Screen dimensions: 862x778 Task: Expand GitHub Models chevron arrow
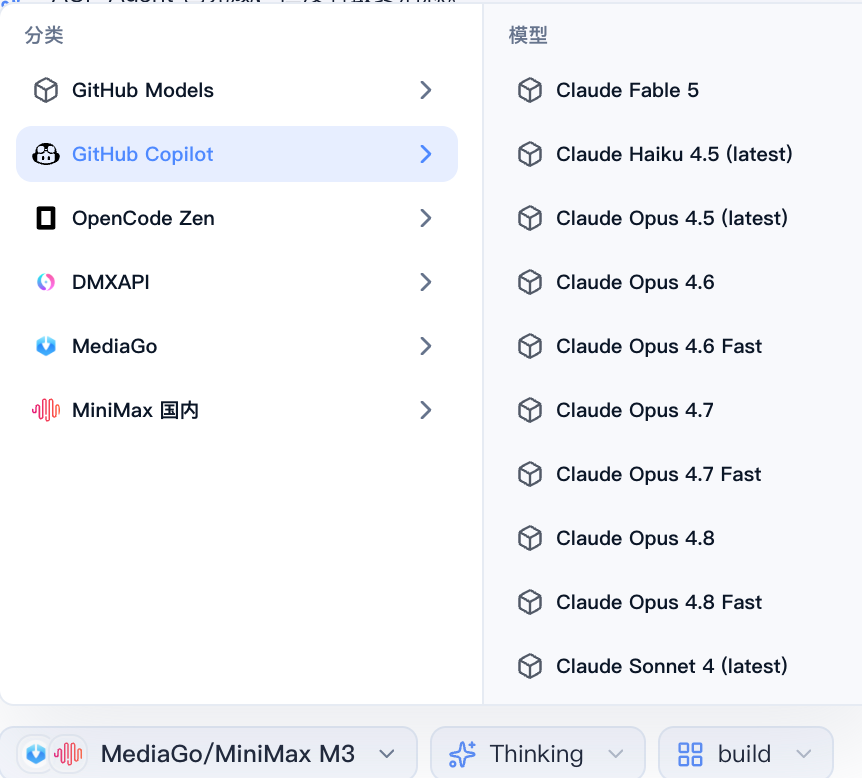[x=426, y=90]
